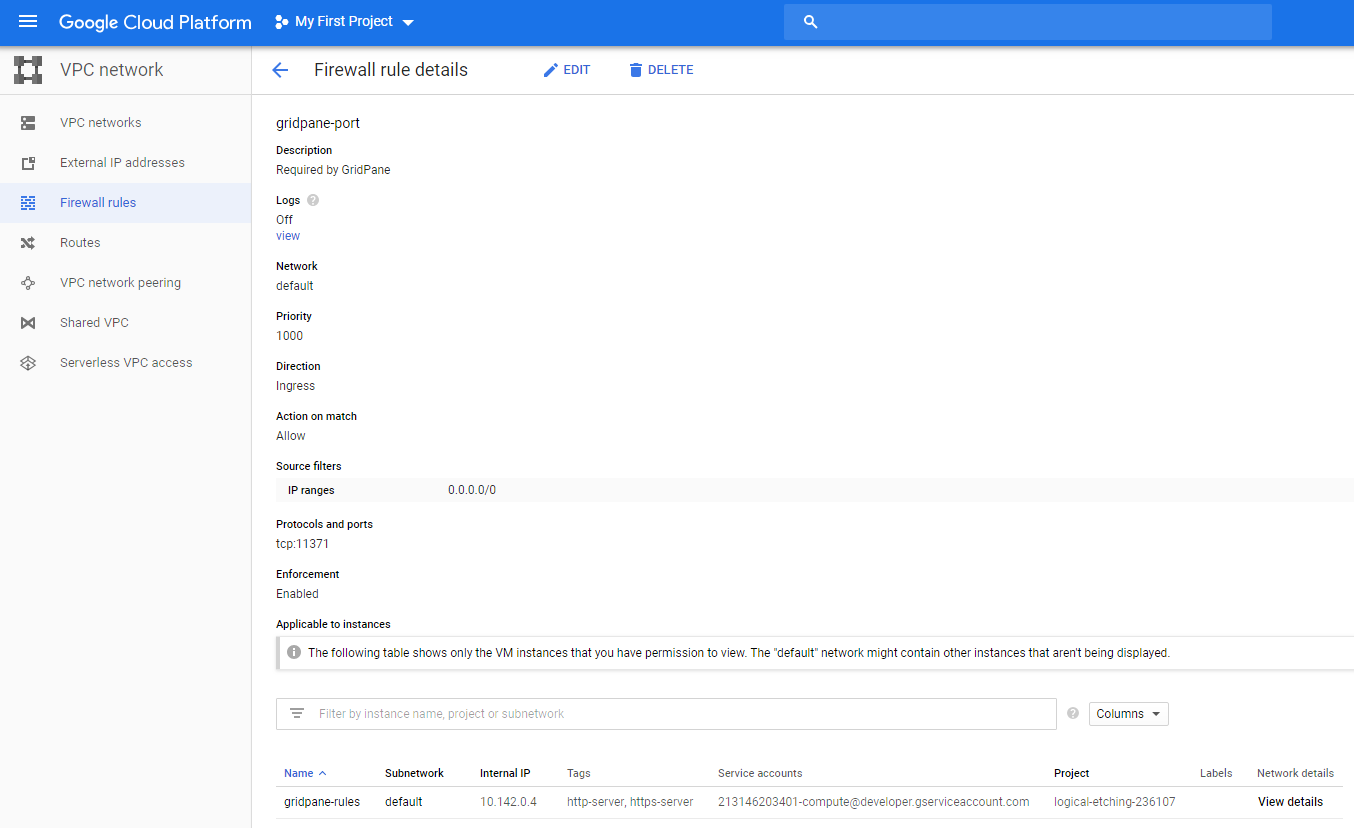Open the logical-etching-236107 project link
The image size is (1354, 828).
[x=1114, y=802]
